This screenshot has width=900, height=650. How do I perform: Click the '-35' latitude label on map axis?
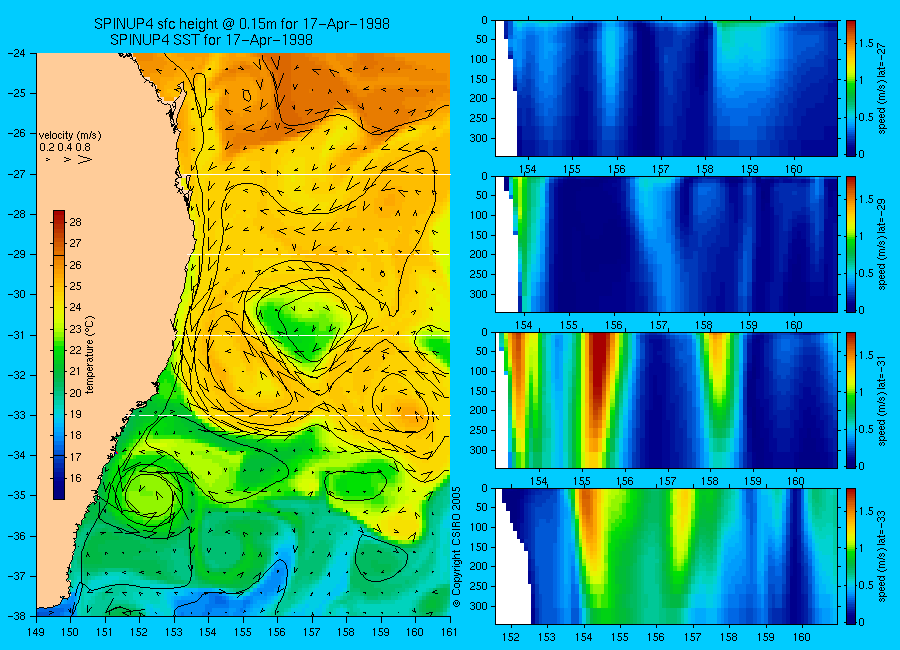(18, 496)
